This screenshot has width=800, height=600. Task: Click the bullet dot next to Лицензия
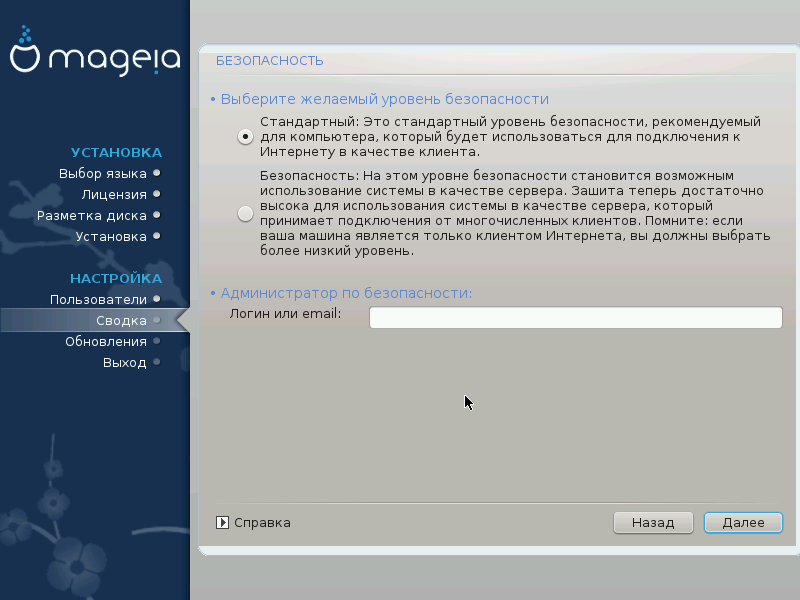(157, 194)
